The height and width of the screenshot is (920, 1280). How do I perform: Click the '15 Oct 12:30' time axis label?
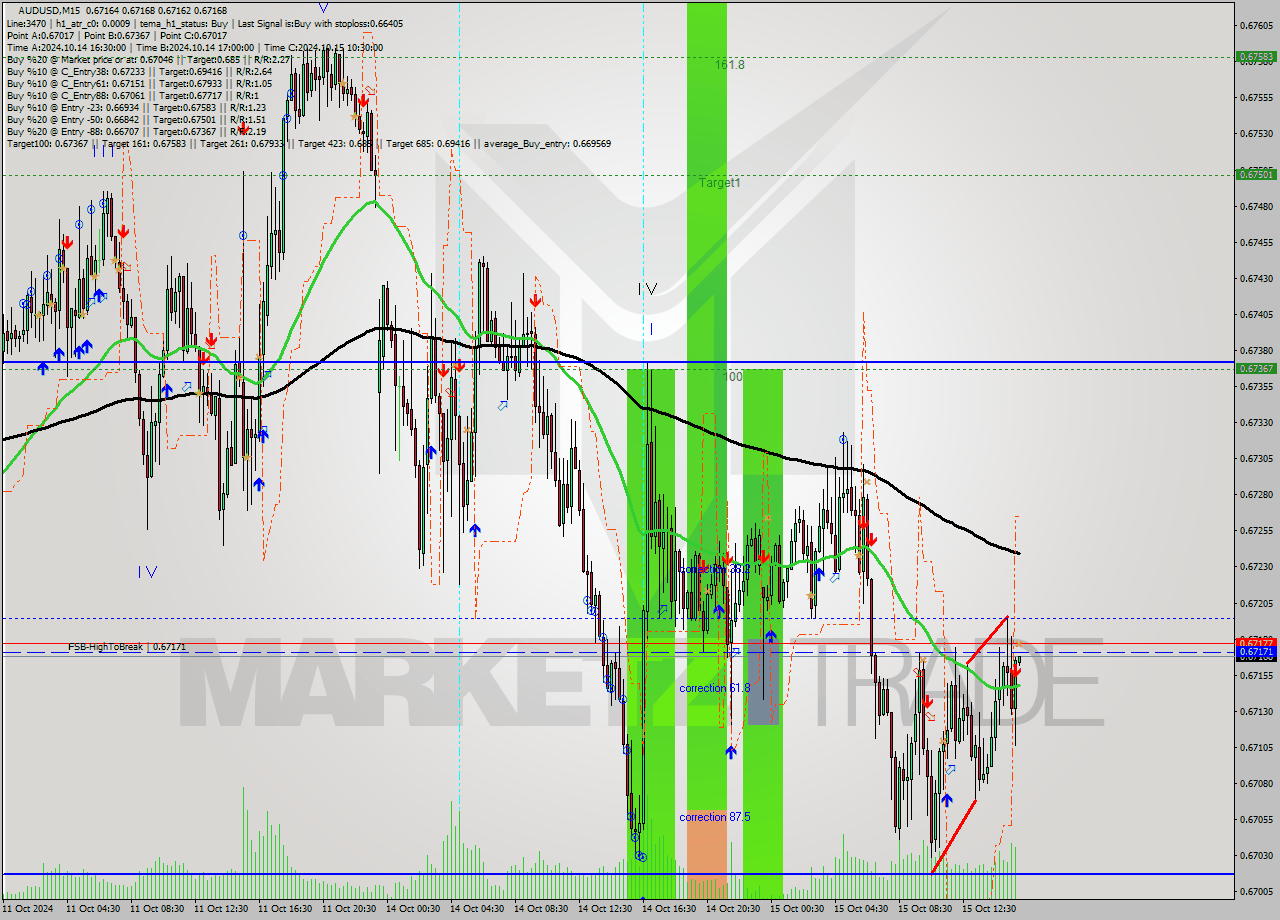pos(988,909)
